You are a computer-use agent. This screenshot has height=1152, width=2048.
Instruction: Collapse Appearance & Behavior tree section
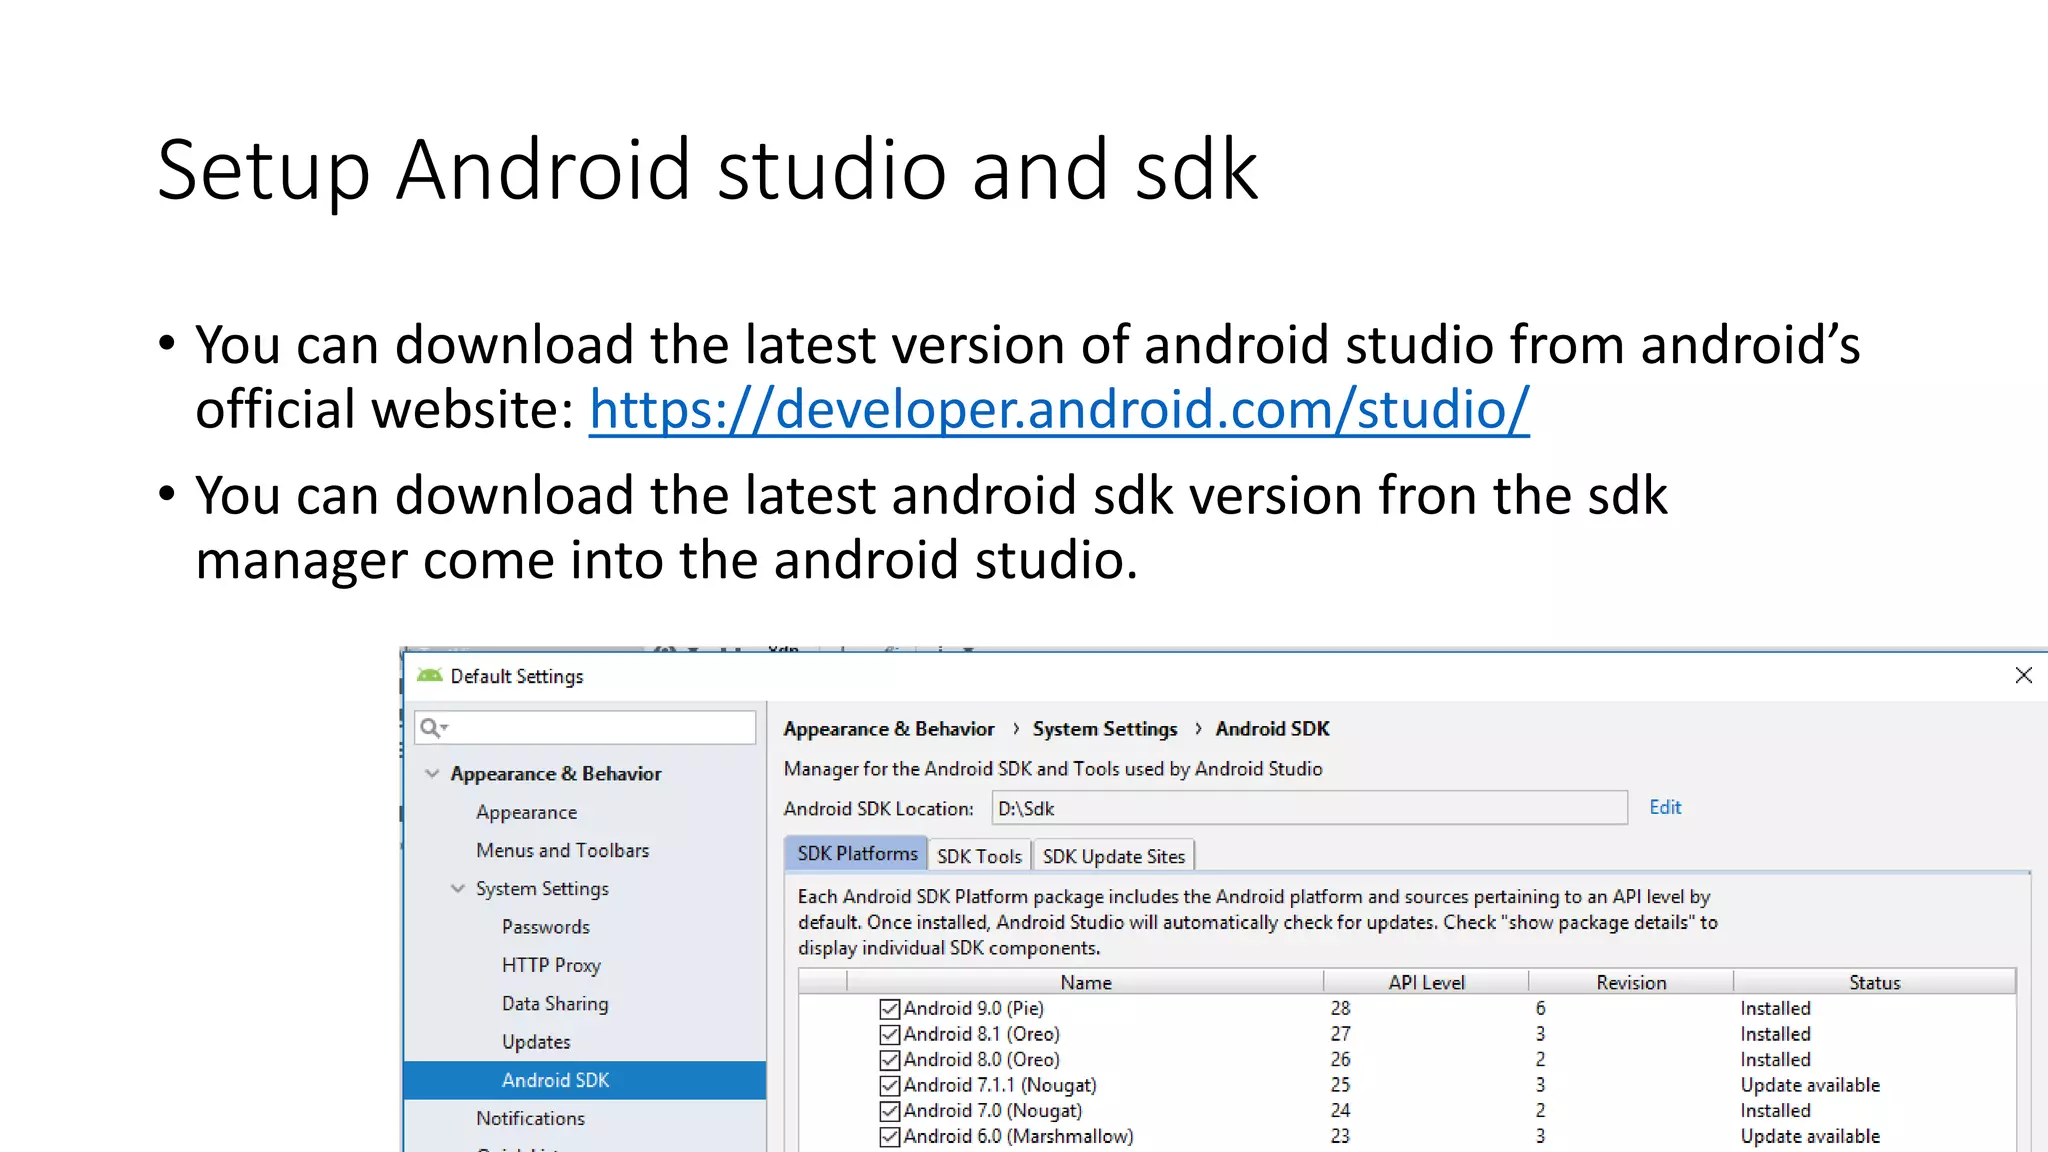click(432, 774)
